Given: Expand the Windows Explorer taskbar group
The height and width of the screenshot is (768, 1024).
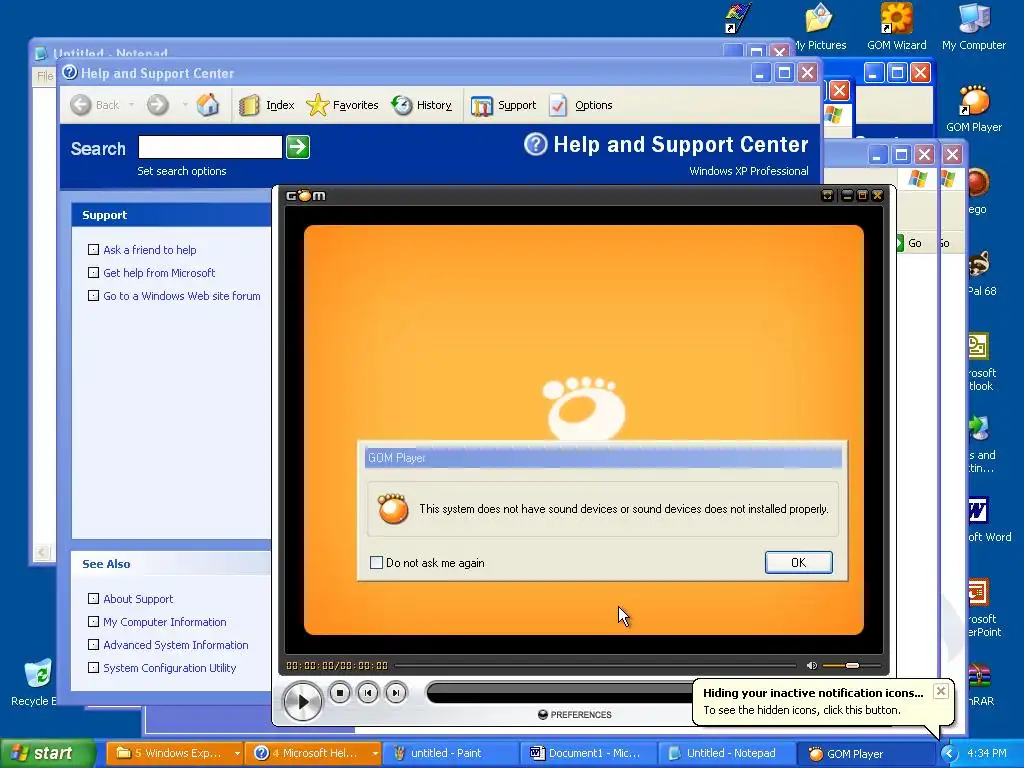Looking at the screenshot, I should click(x=237, y=754).
